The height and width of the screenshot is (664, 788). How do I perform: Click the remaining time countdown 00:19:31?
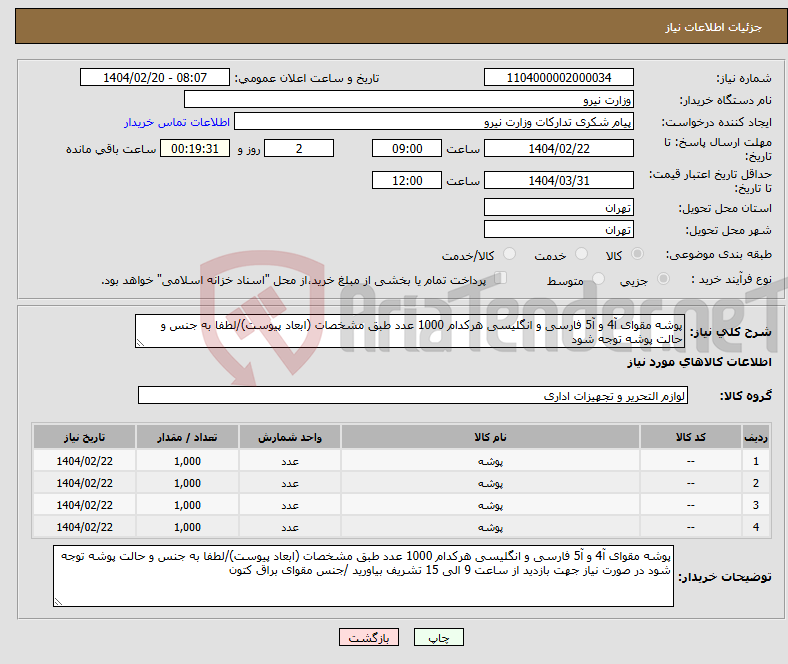coord(195,148)
